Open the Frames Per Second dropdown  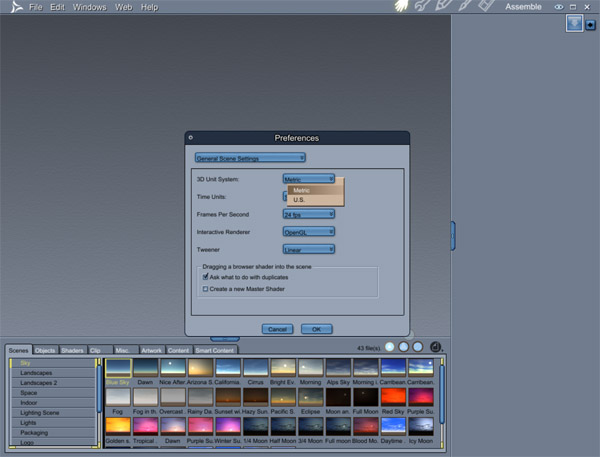coord(309,214)
